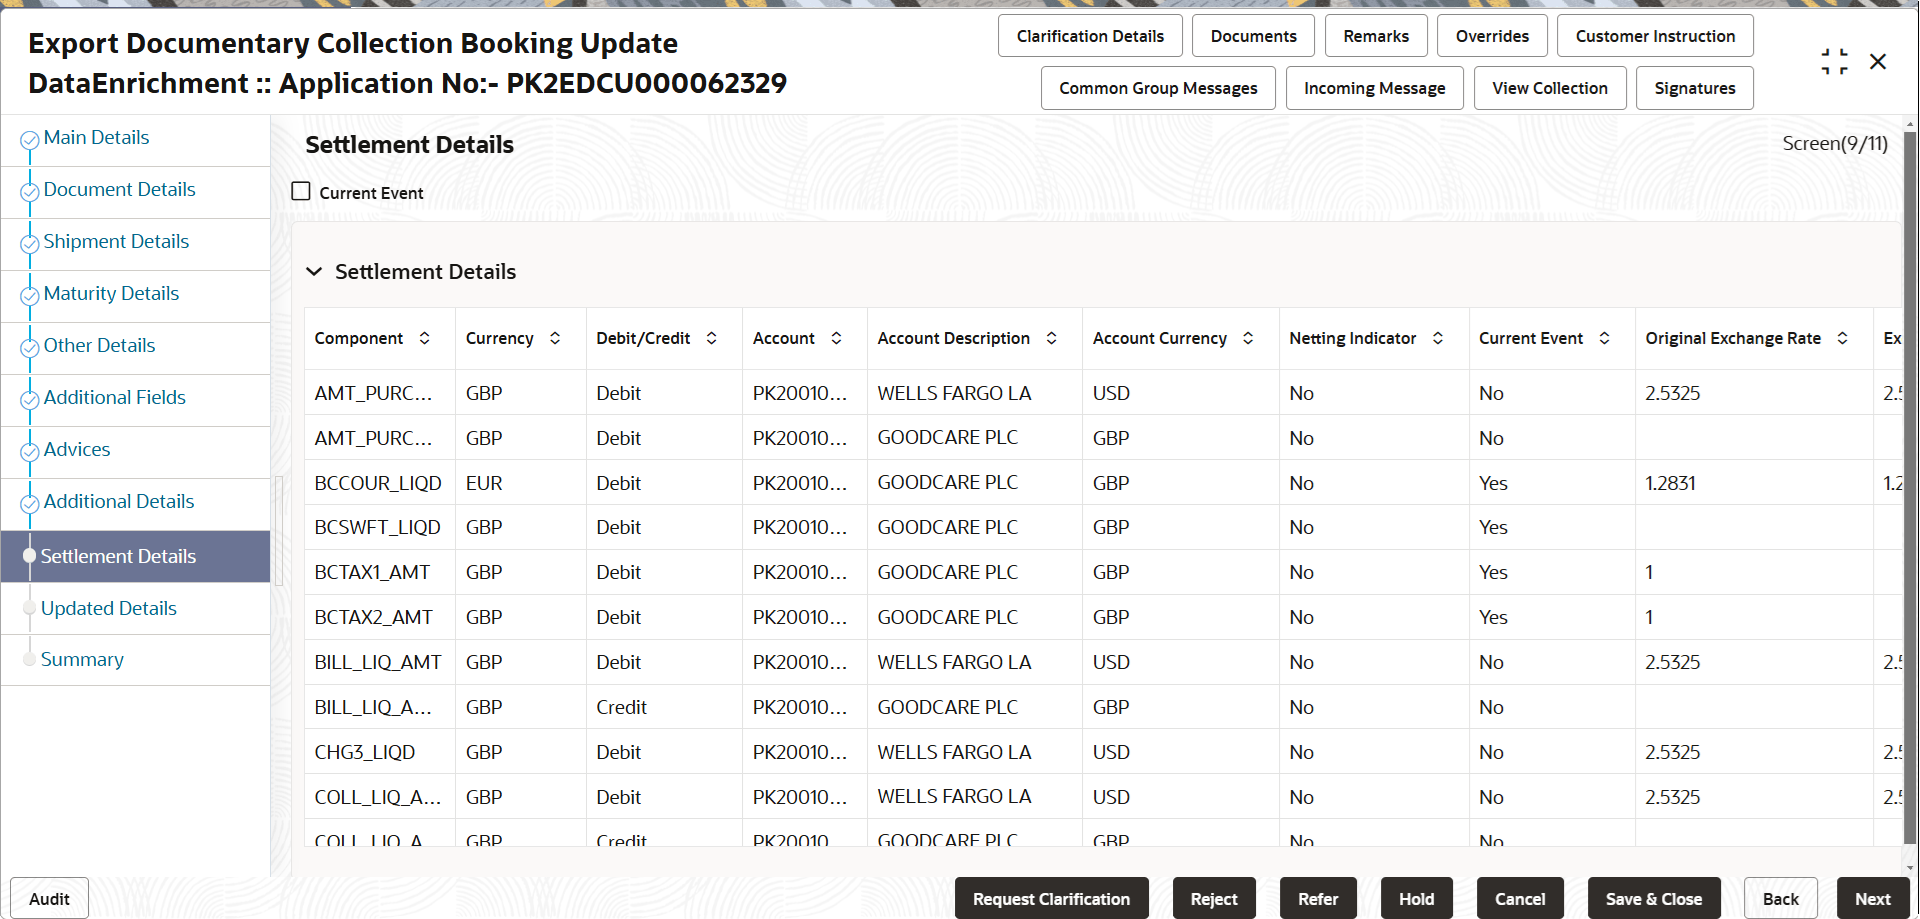Sort table by Component column
This screenshot has width=1920, height=919.
(x=425, y=338)
